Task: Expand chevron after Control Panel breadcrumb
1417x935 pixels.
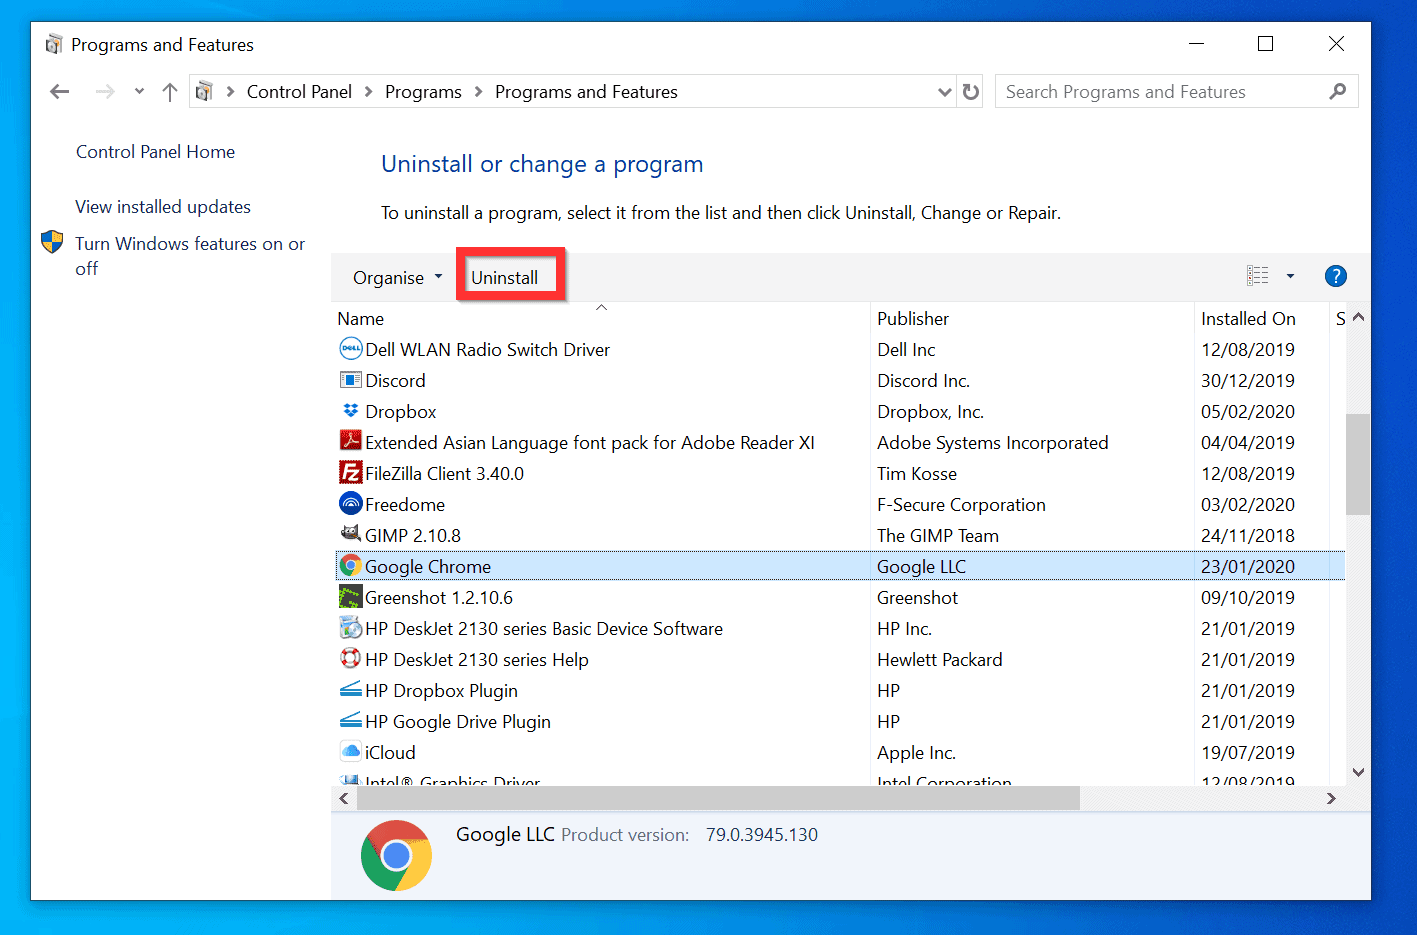Action: tap(368, 92)
